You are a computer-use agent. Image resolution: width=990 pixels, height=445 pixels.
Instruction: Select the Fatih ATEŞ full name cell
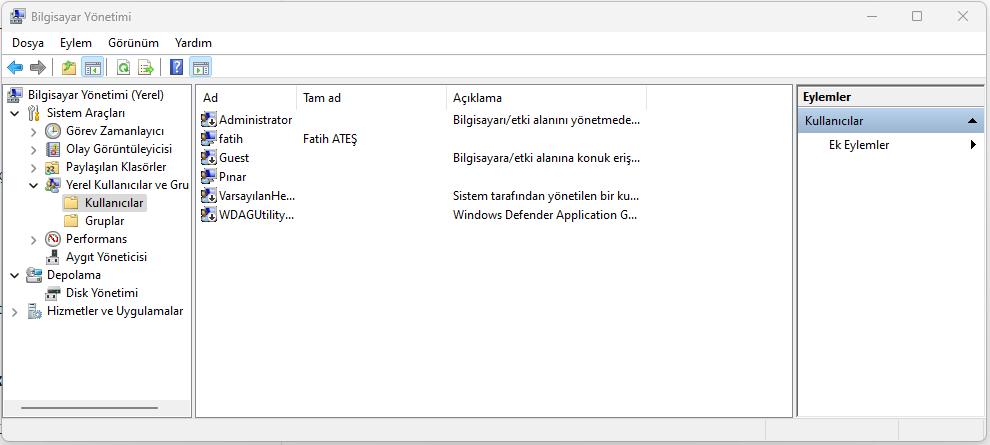pos(330,138)
